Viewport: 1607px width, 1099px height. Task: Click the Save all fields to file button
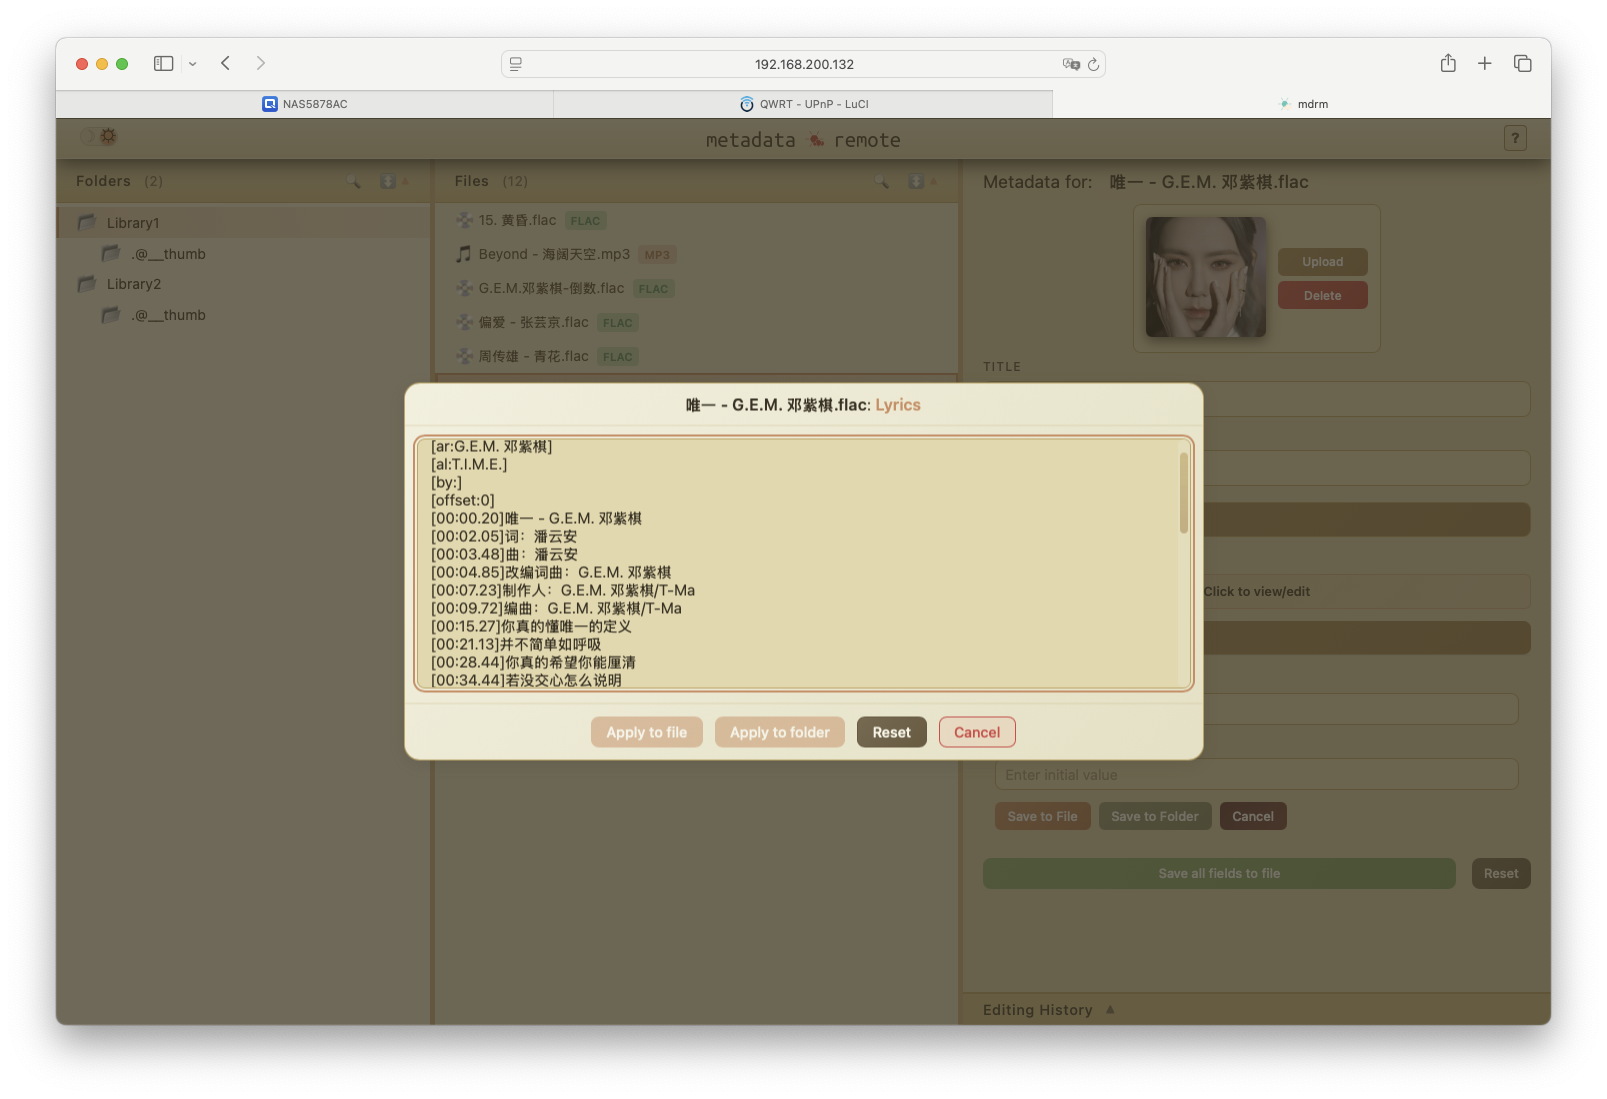pyautogui.click(x=1218, y=872)
